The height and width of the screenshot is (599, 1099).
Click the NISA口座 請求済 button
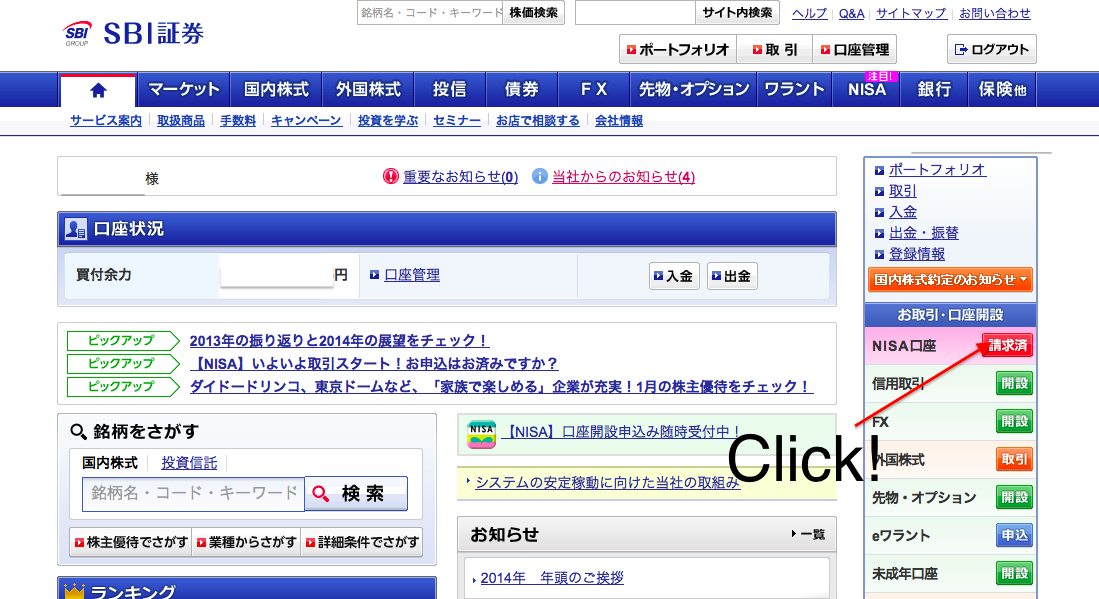[1007, 345]
